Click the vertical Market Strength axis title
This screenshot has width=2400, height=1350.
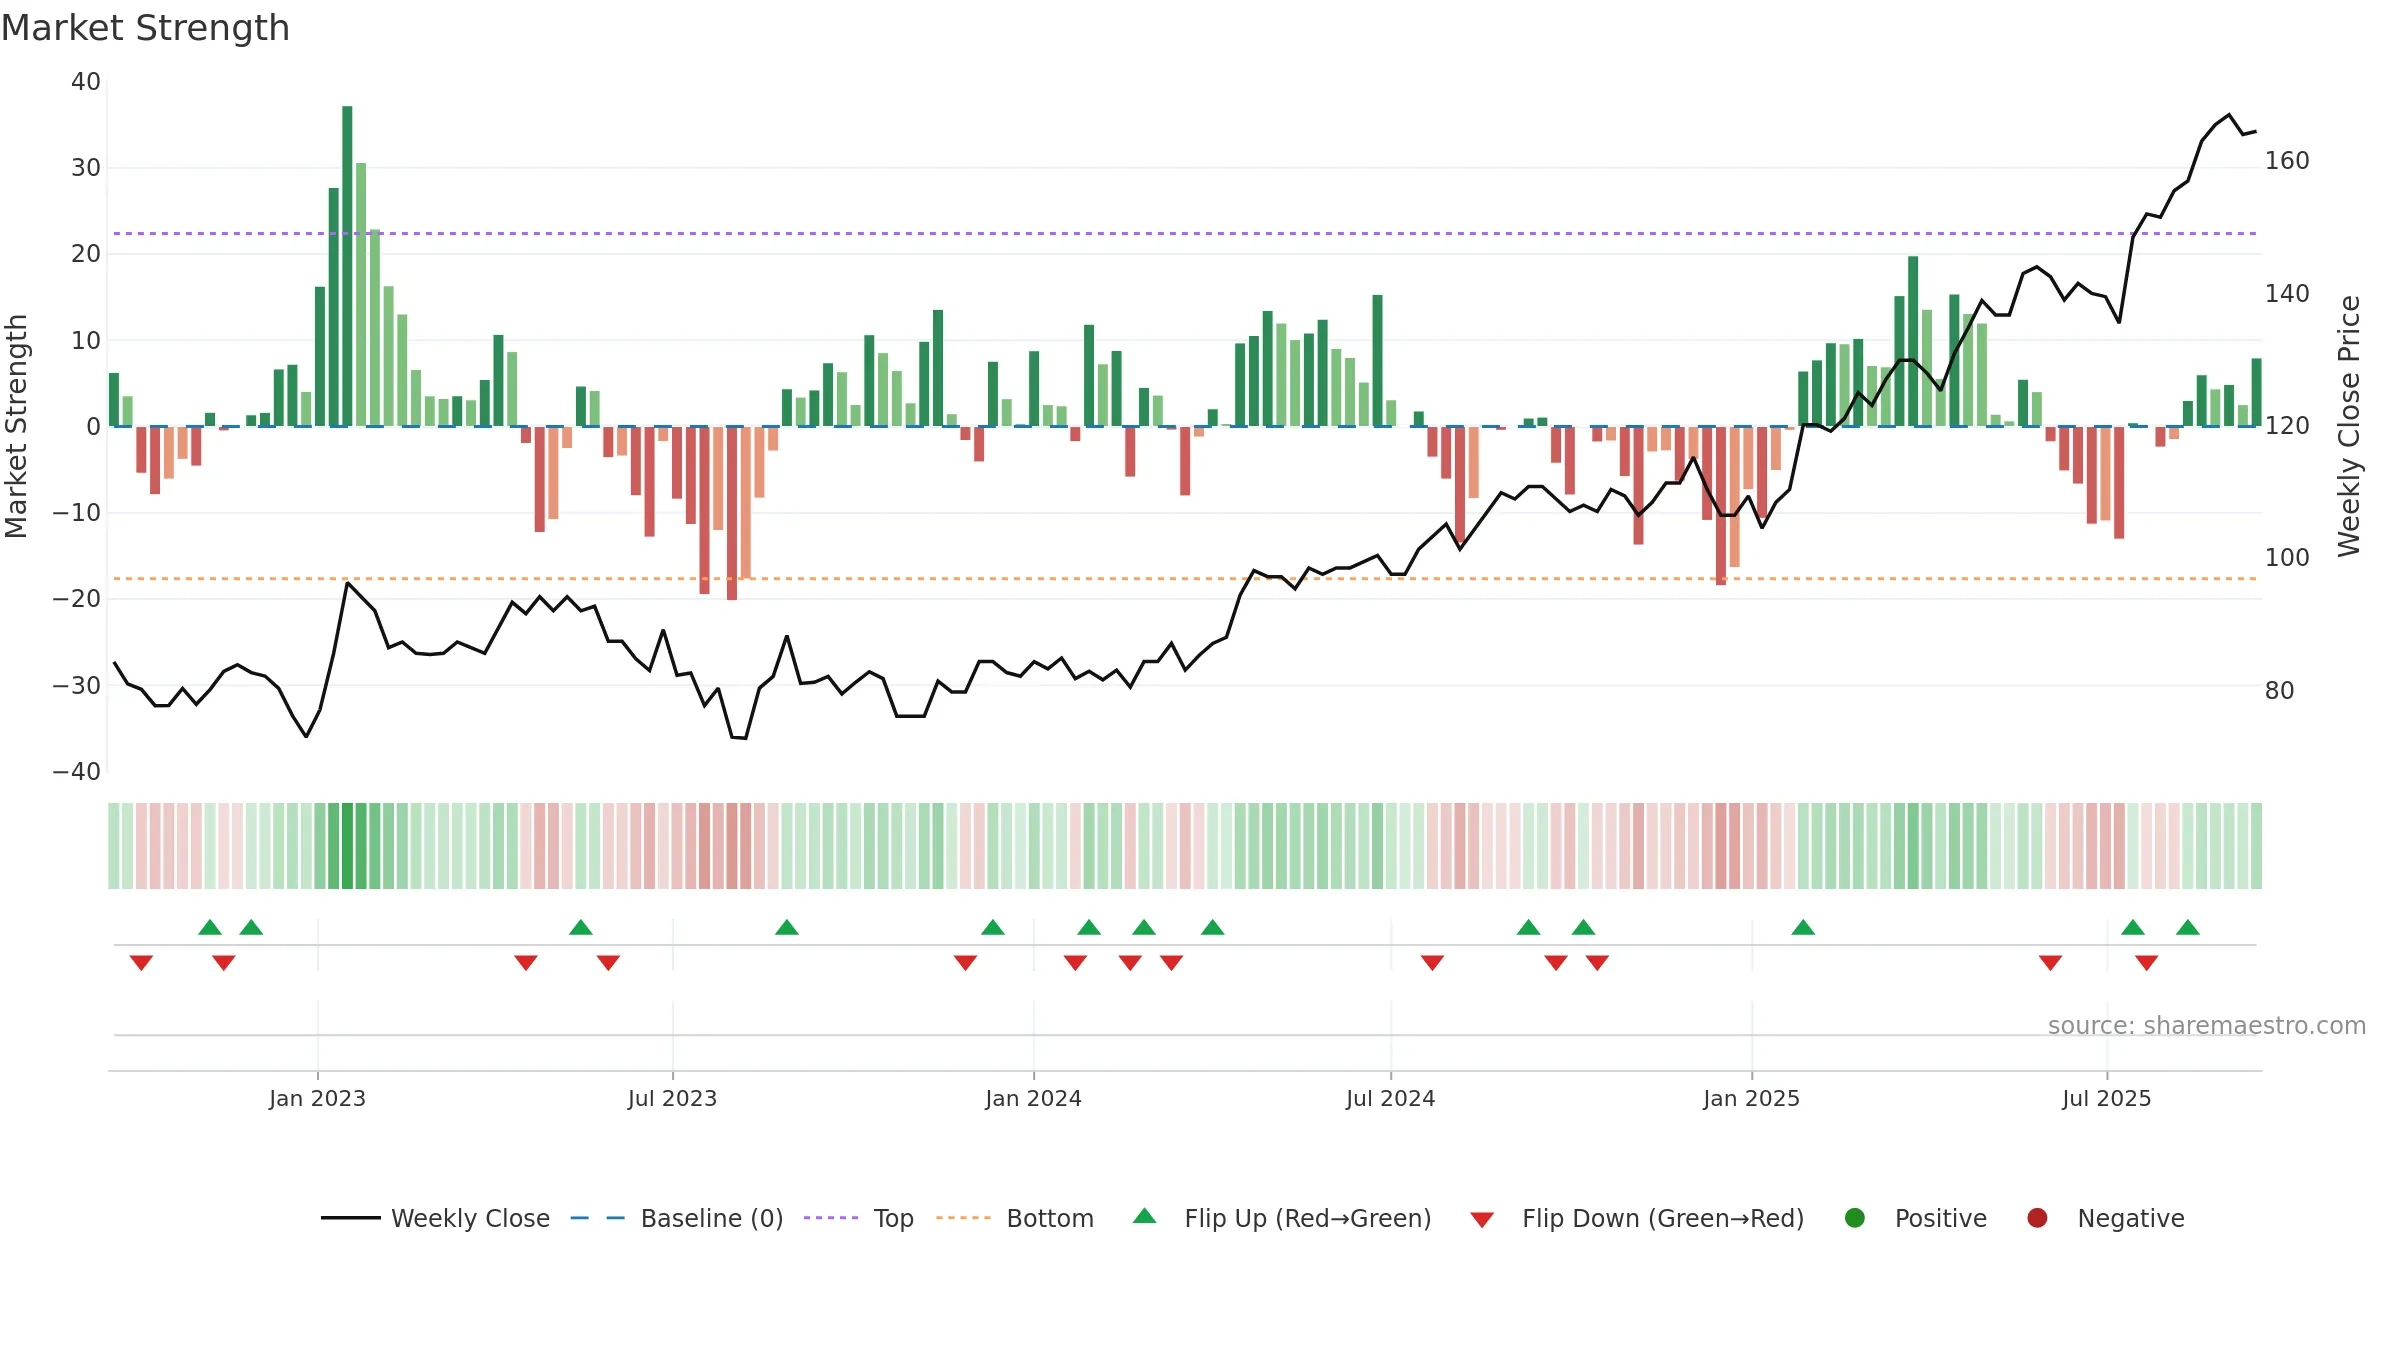pos(16,426)
